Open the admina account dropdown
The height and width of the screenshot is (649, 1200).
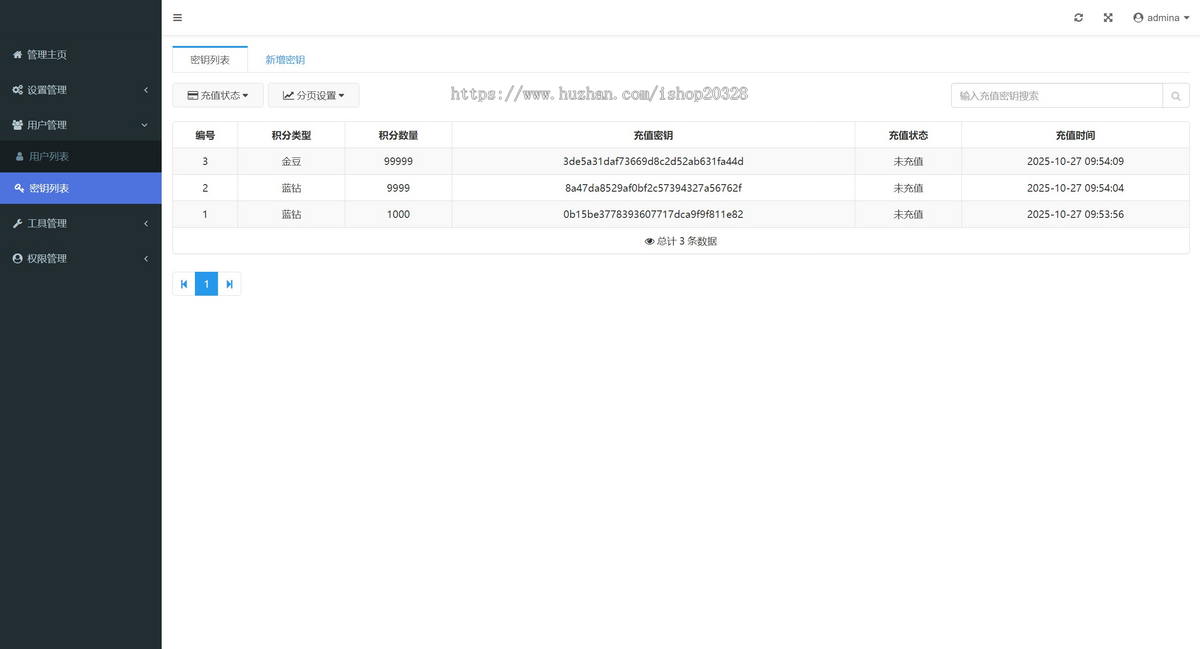pyautogui.click(x=1162, y=18)
